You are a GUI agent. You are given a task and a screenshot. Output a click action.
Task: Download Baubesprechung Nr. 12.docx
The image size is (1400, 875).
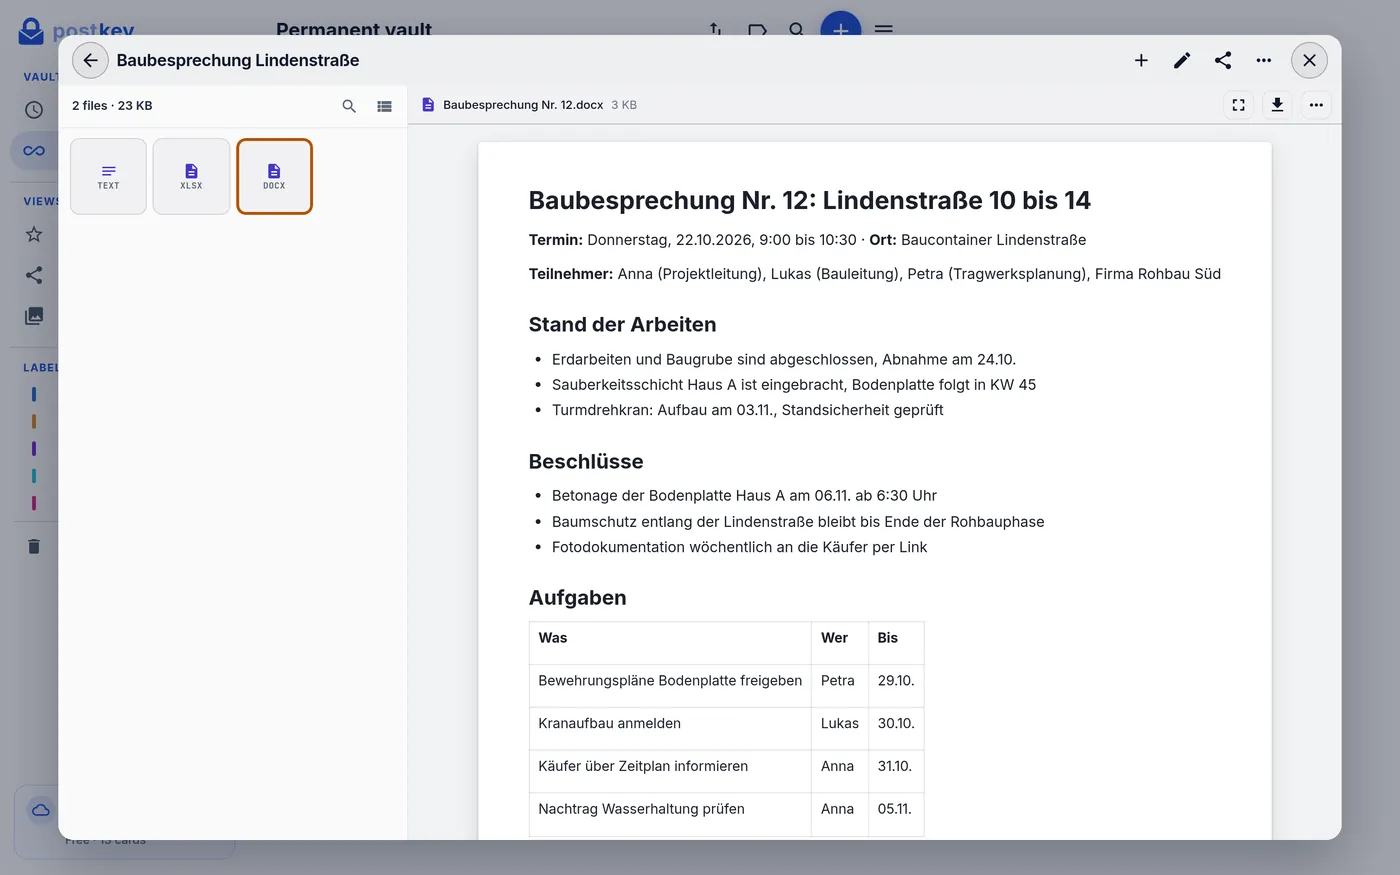1277,105
